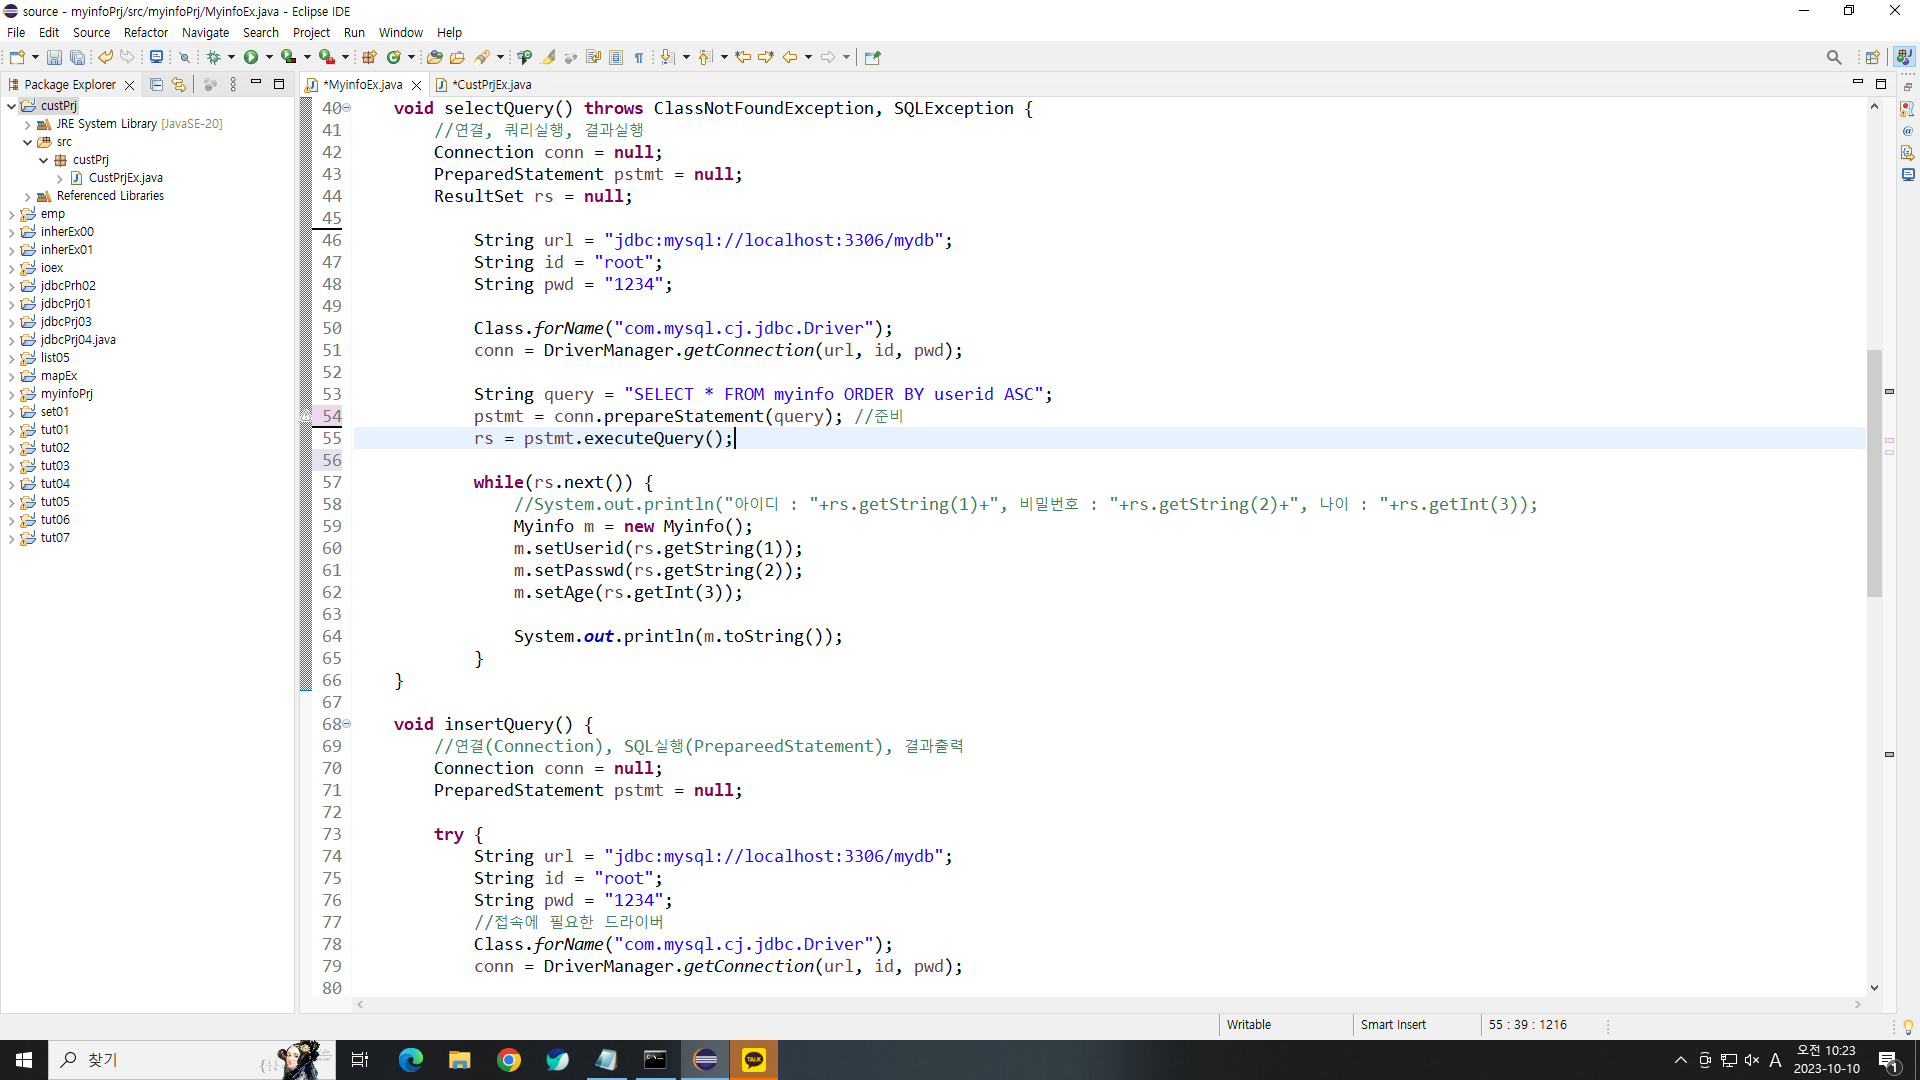This screenshot has width=1920, height=1080.
Task: Click Collapse All in Package Explorer
Action: click(156, 85)
